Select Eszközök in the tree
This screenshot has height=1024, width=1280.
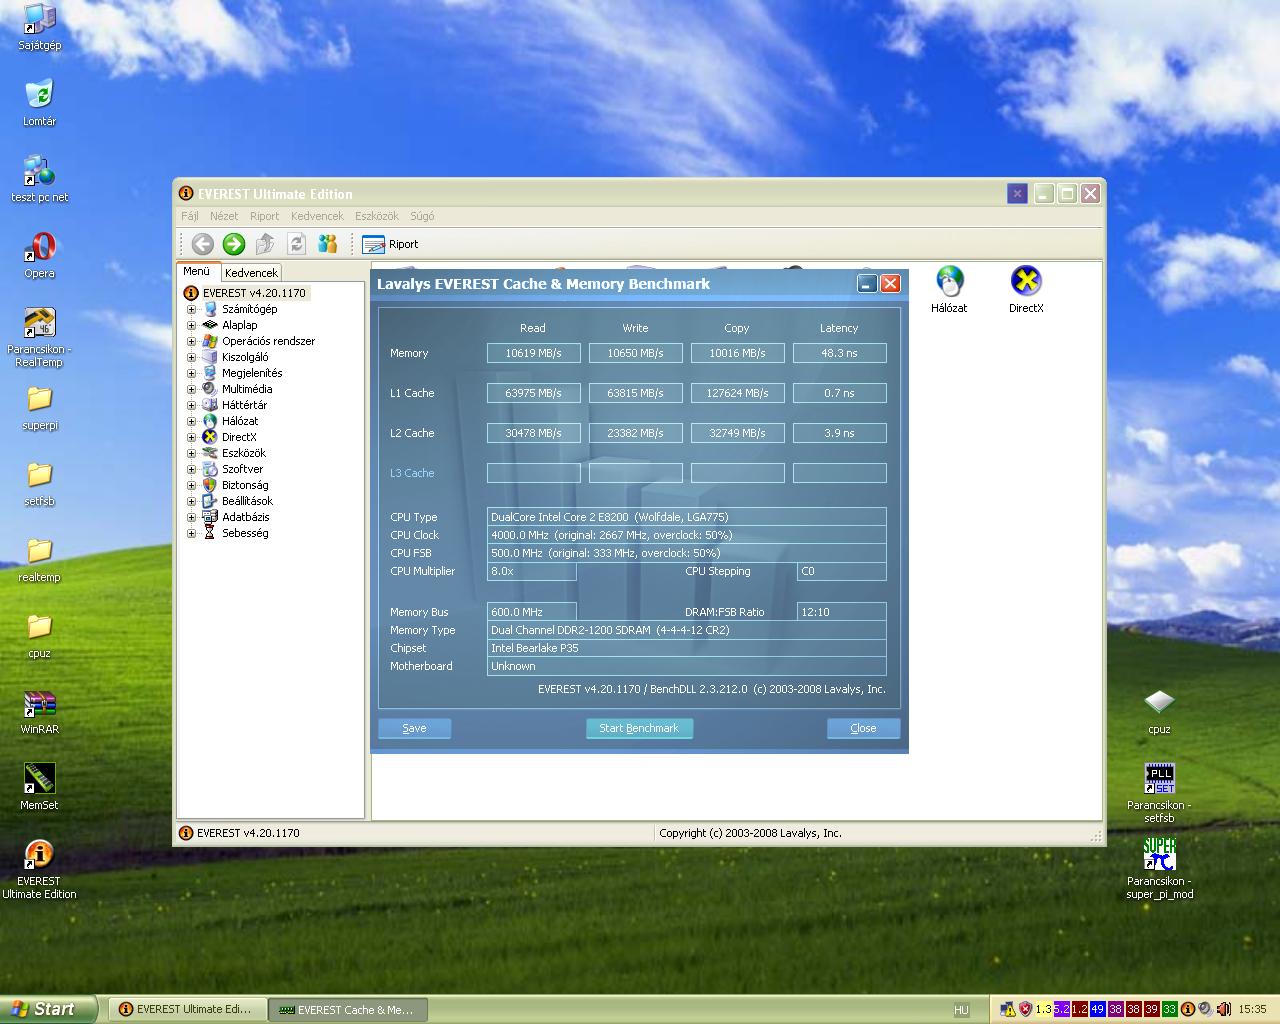tap(243, 453)
